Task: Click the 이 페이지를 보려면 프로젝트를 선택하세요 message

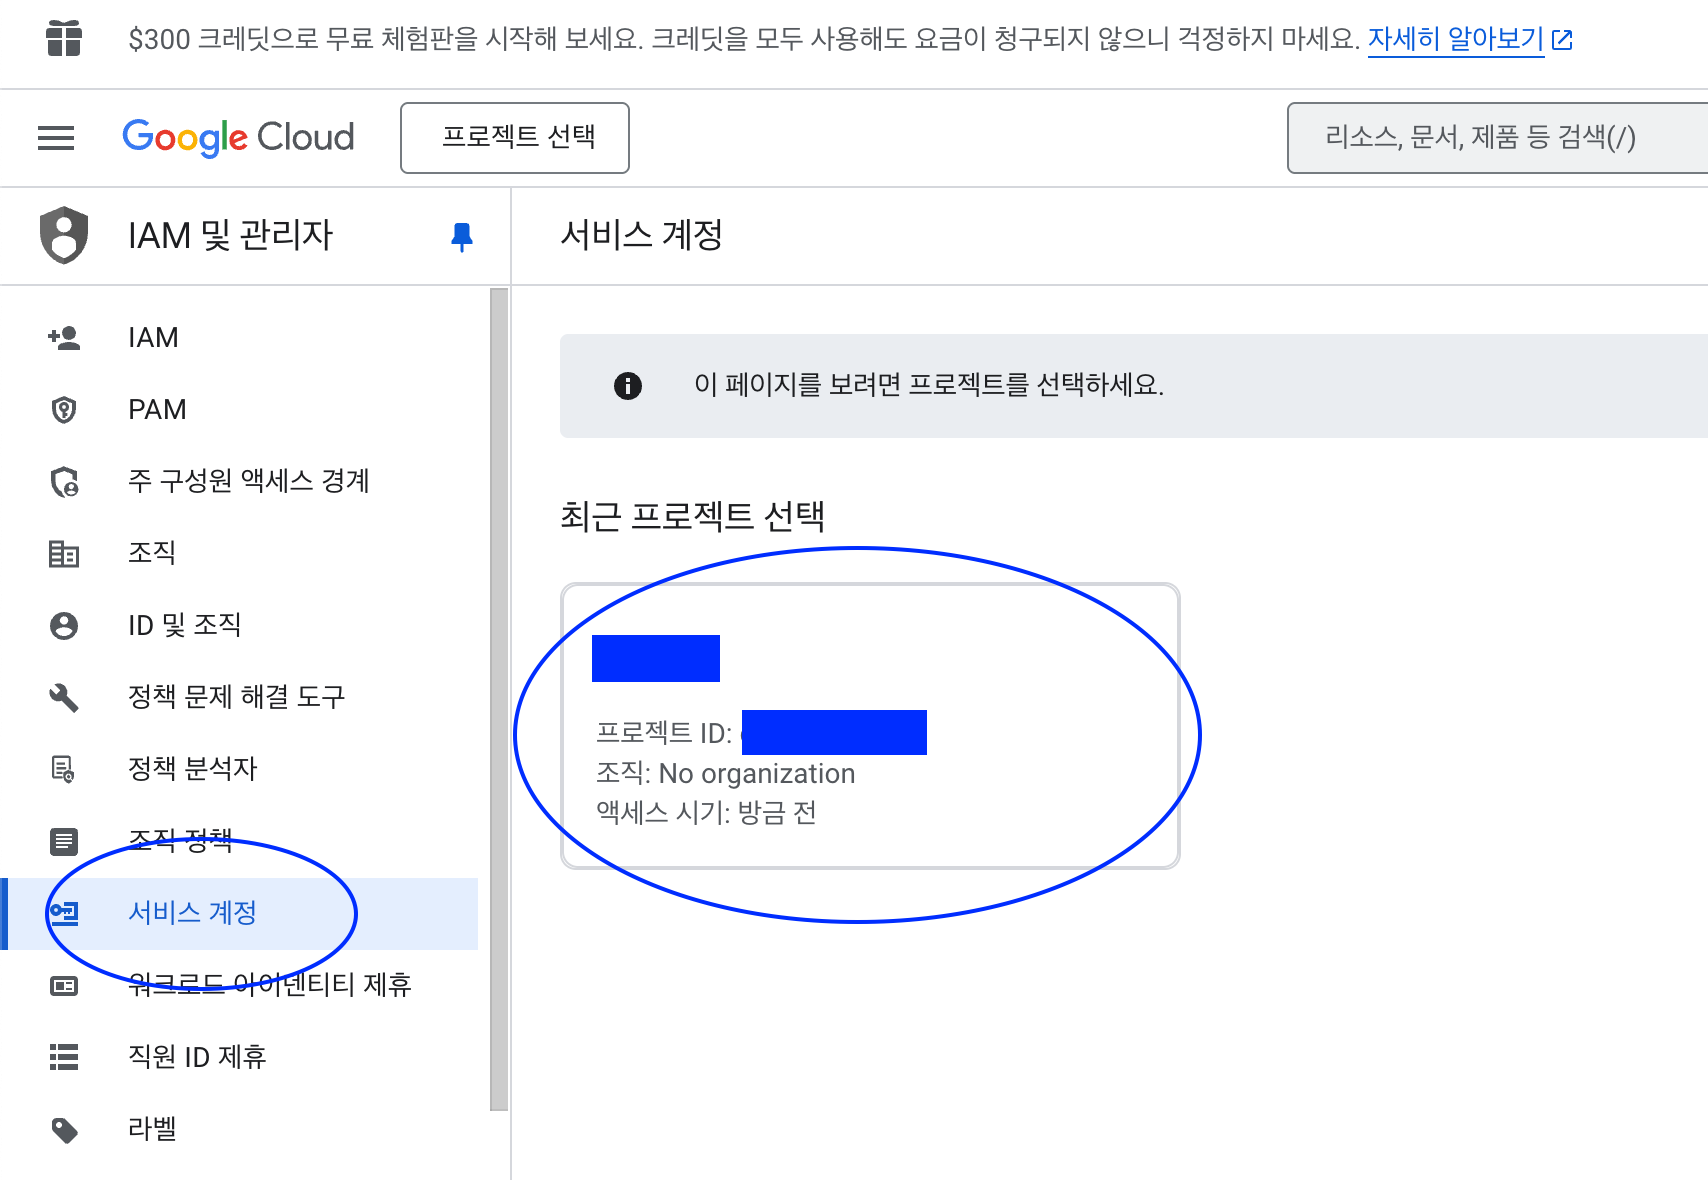Action: [929, 385]
